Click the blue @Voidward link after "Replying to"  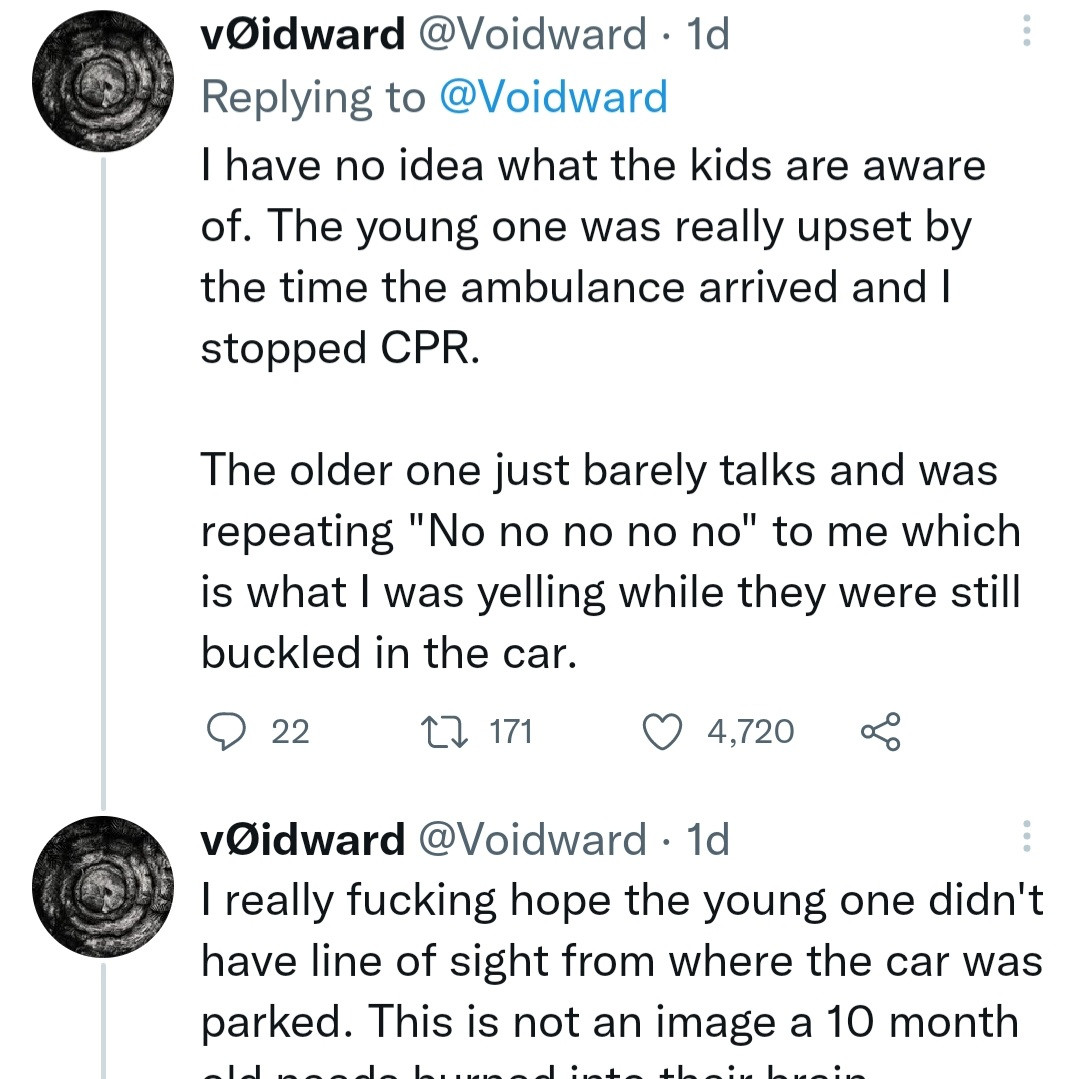pos(553,97)
